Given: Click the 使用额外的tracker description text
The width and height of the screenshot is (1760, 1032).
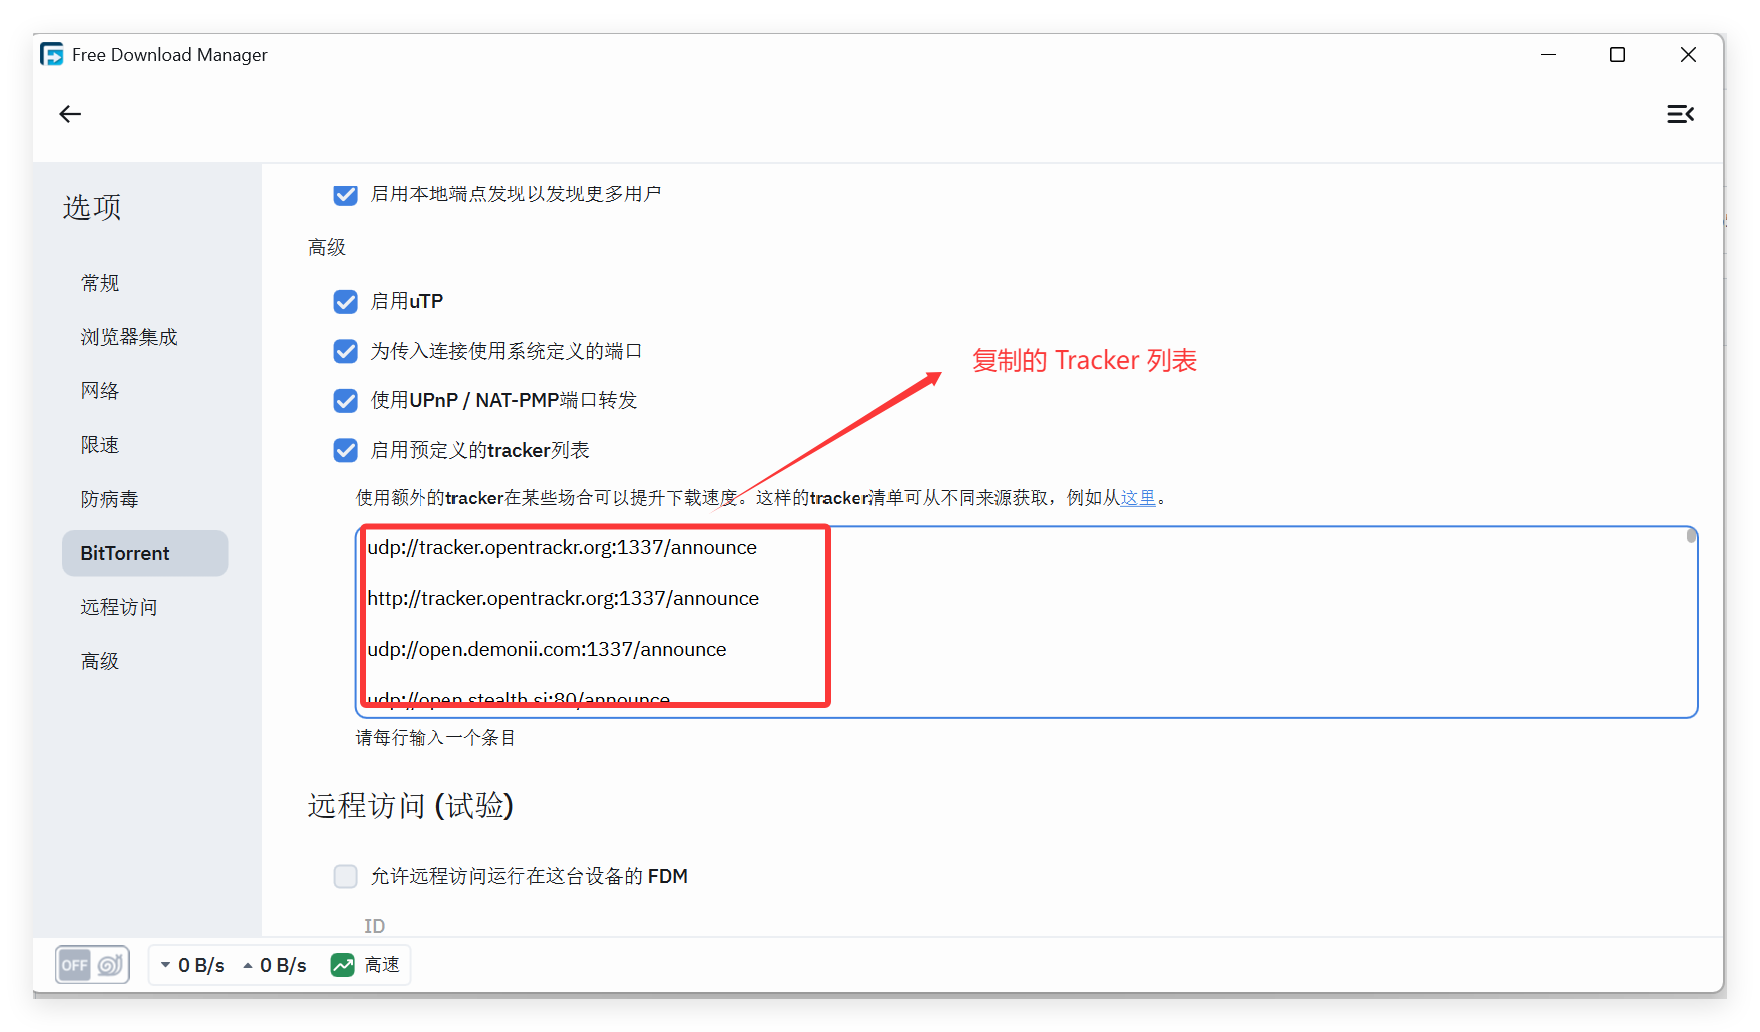Looking at the screenshot, I should (x=761, y=498).
